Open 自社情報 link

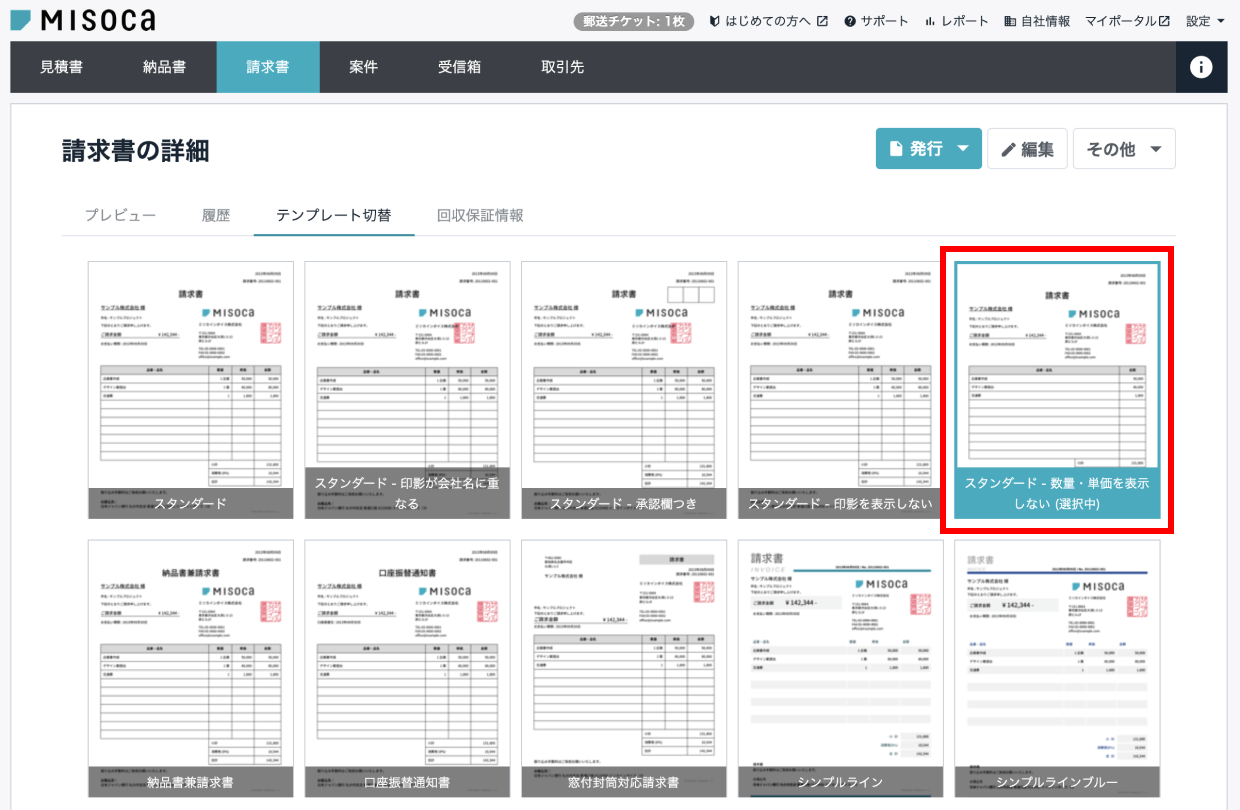tap(1037, 21)
